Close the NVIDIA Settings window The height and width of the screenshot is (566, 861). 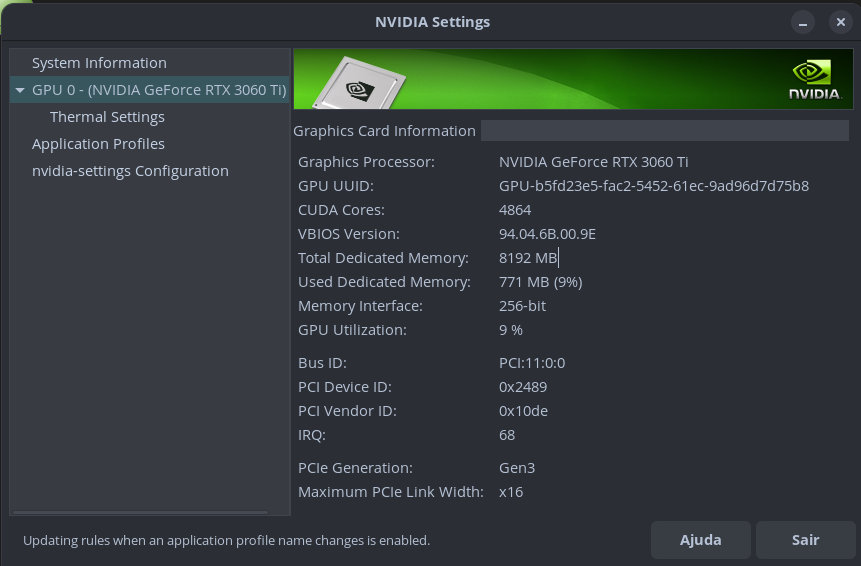(x=840, y=22)
